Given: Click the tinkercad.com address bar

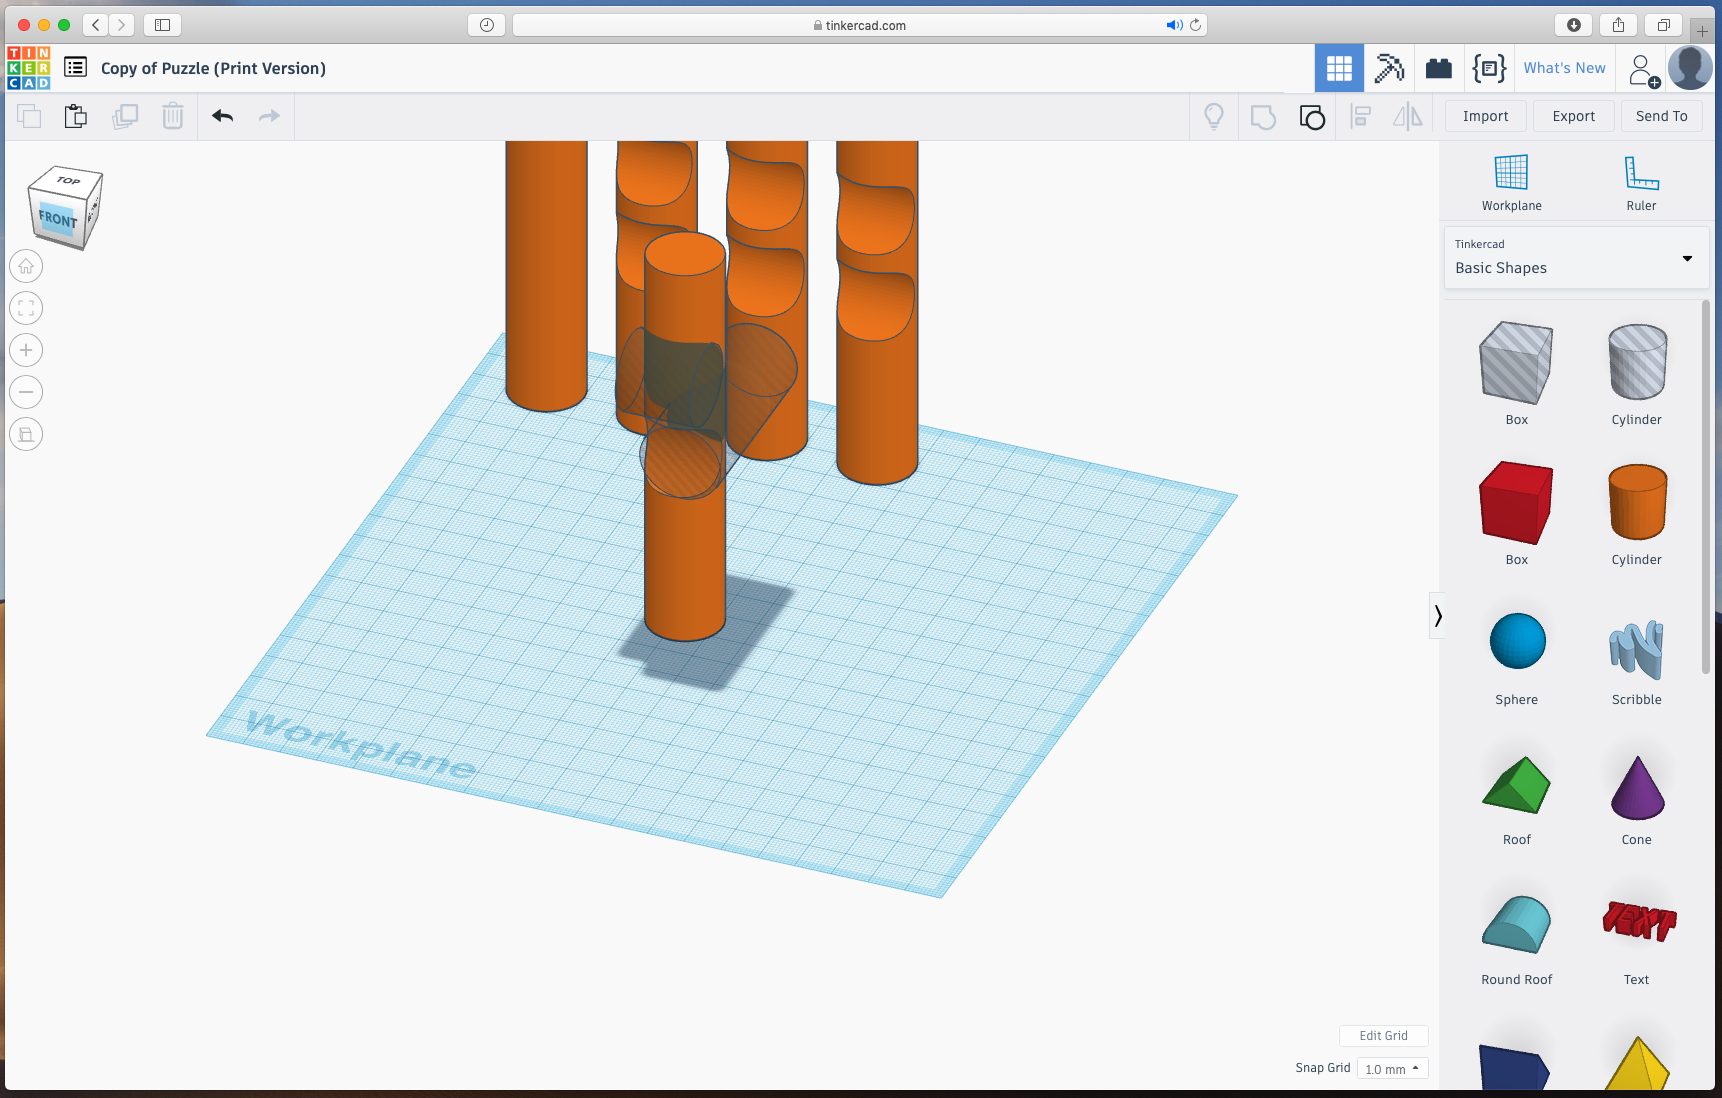Looking at the screenshot, I should [860, 25].
